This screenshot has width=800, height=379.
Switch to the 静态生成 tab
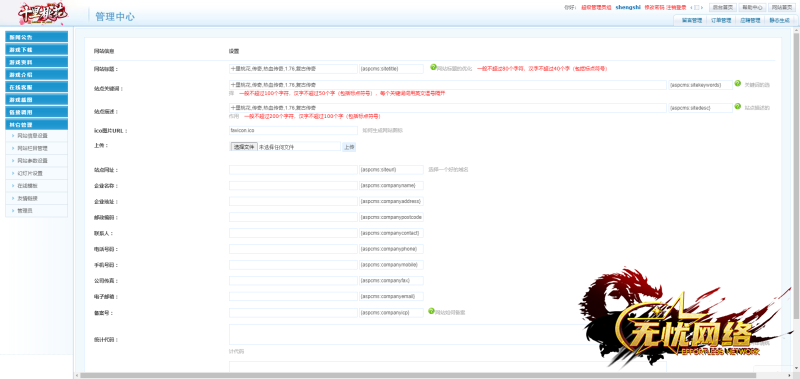tap(779, 20)
